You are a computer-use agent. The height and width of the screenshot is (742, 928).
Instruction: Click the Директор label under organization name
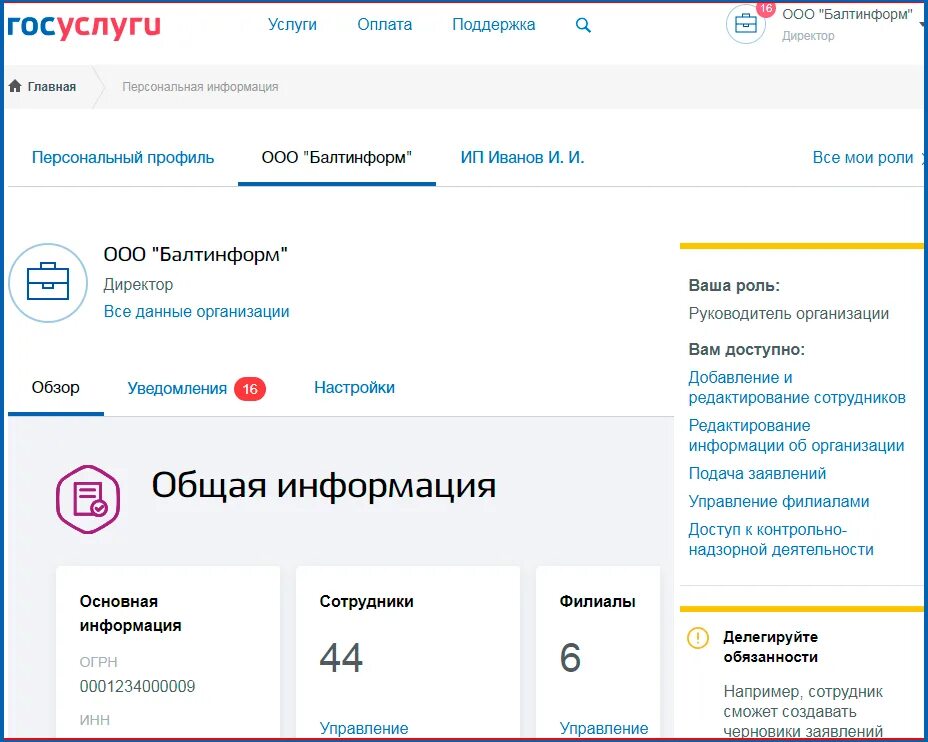138,285
